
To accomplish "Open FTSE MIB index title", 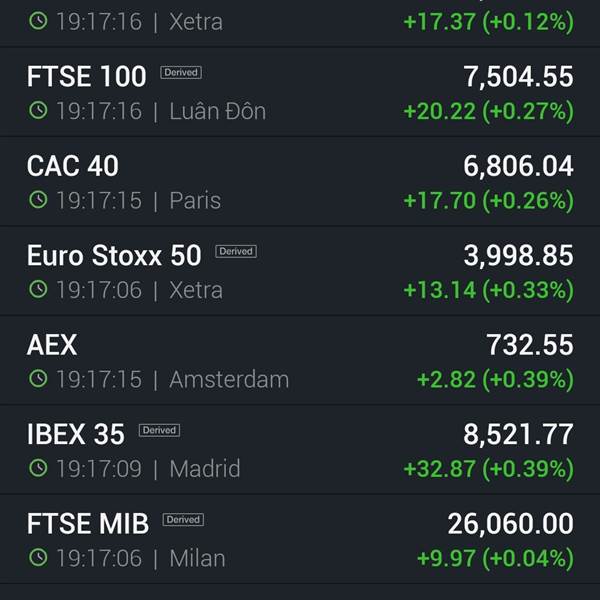I will [88, 523].
